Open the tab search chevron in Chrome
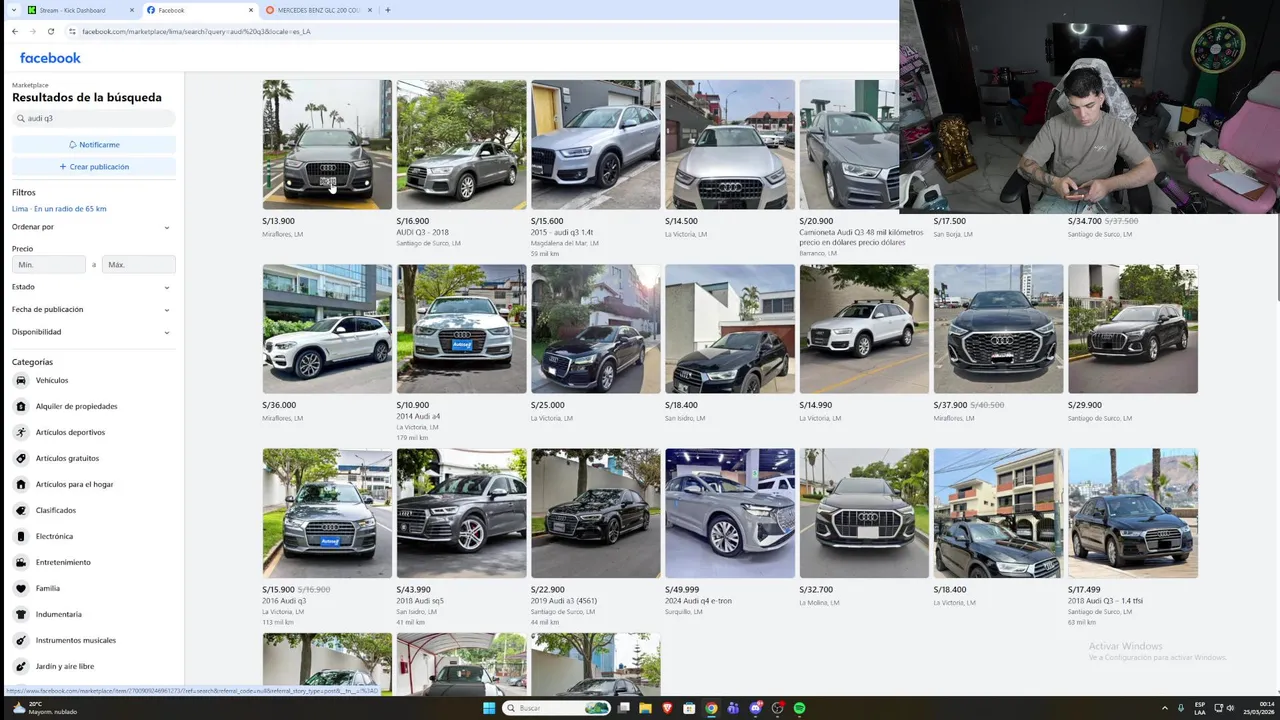Screen dimensions: 1280x720 pos(14,10)
